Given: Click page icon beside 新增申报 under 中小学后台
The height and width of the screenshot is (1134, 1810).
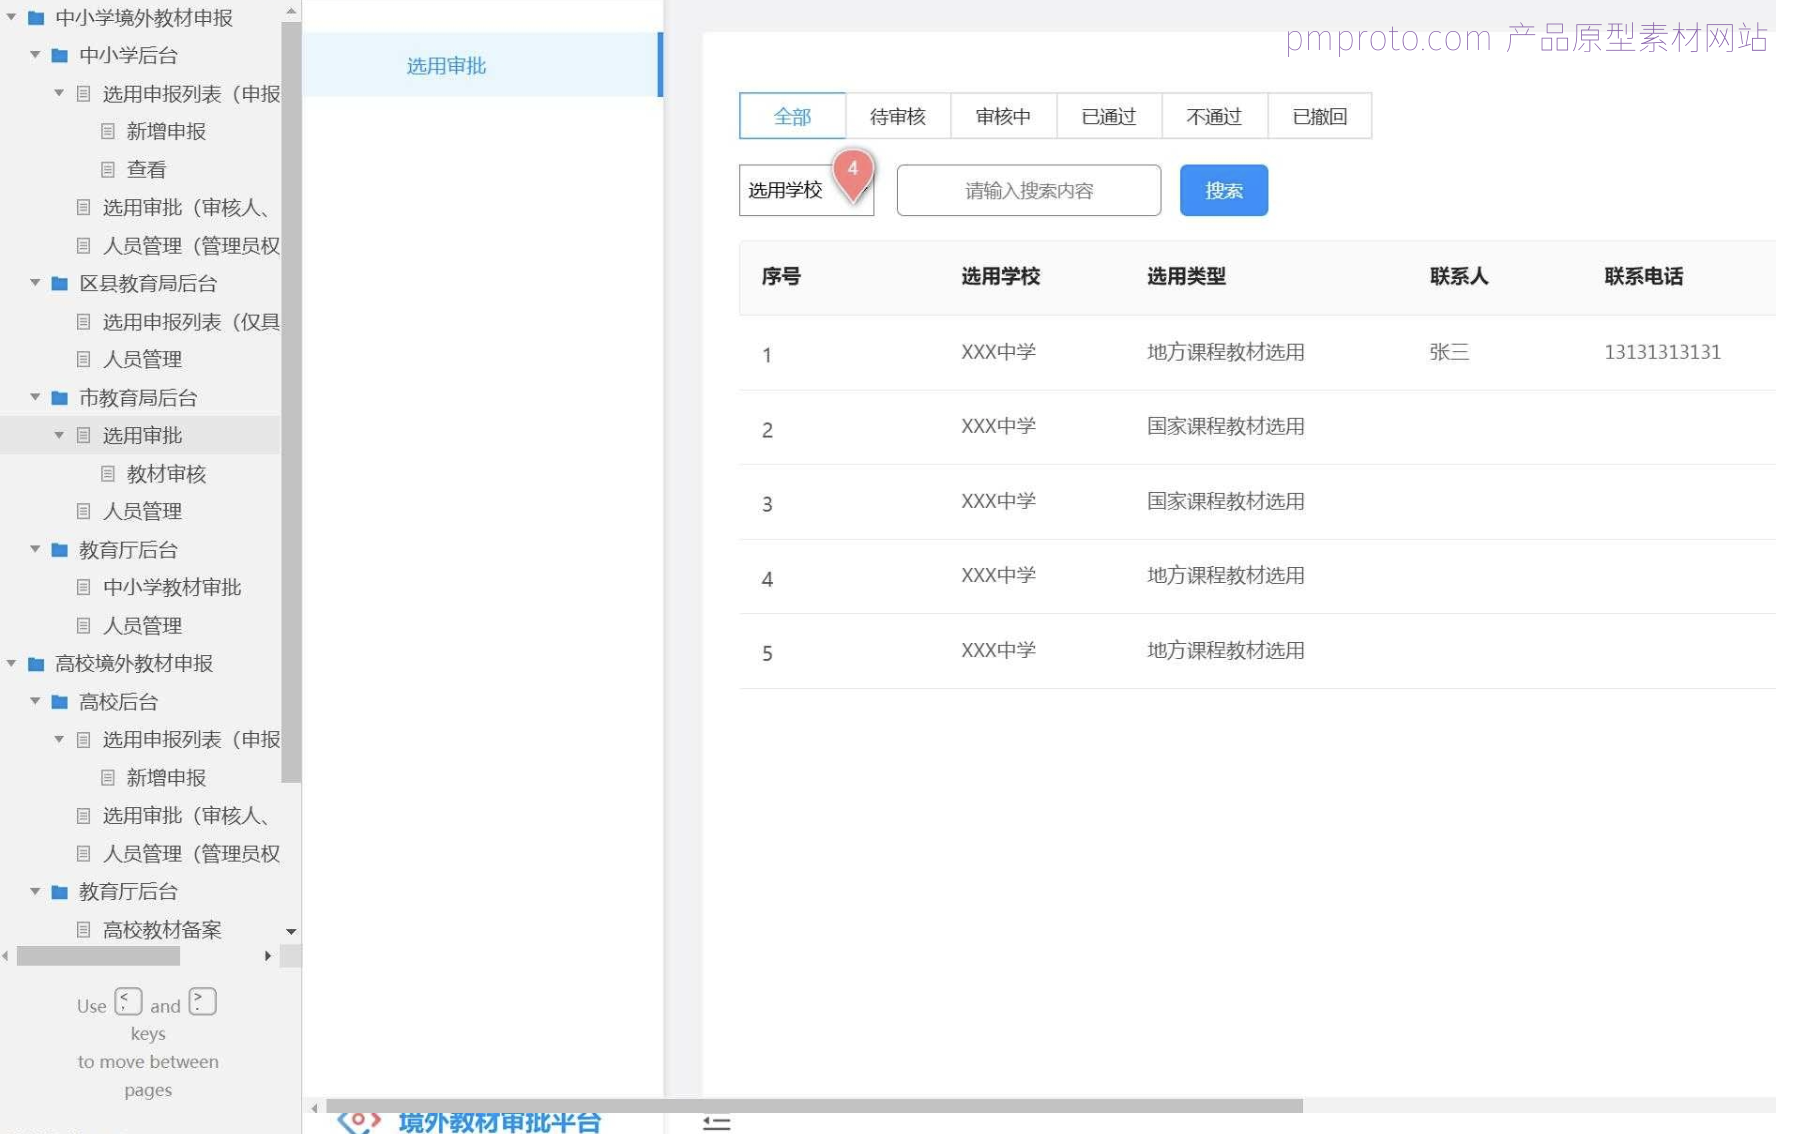Looking at the screenshot, I should [108, 131].
